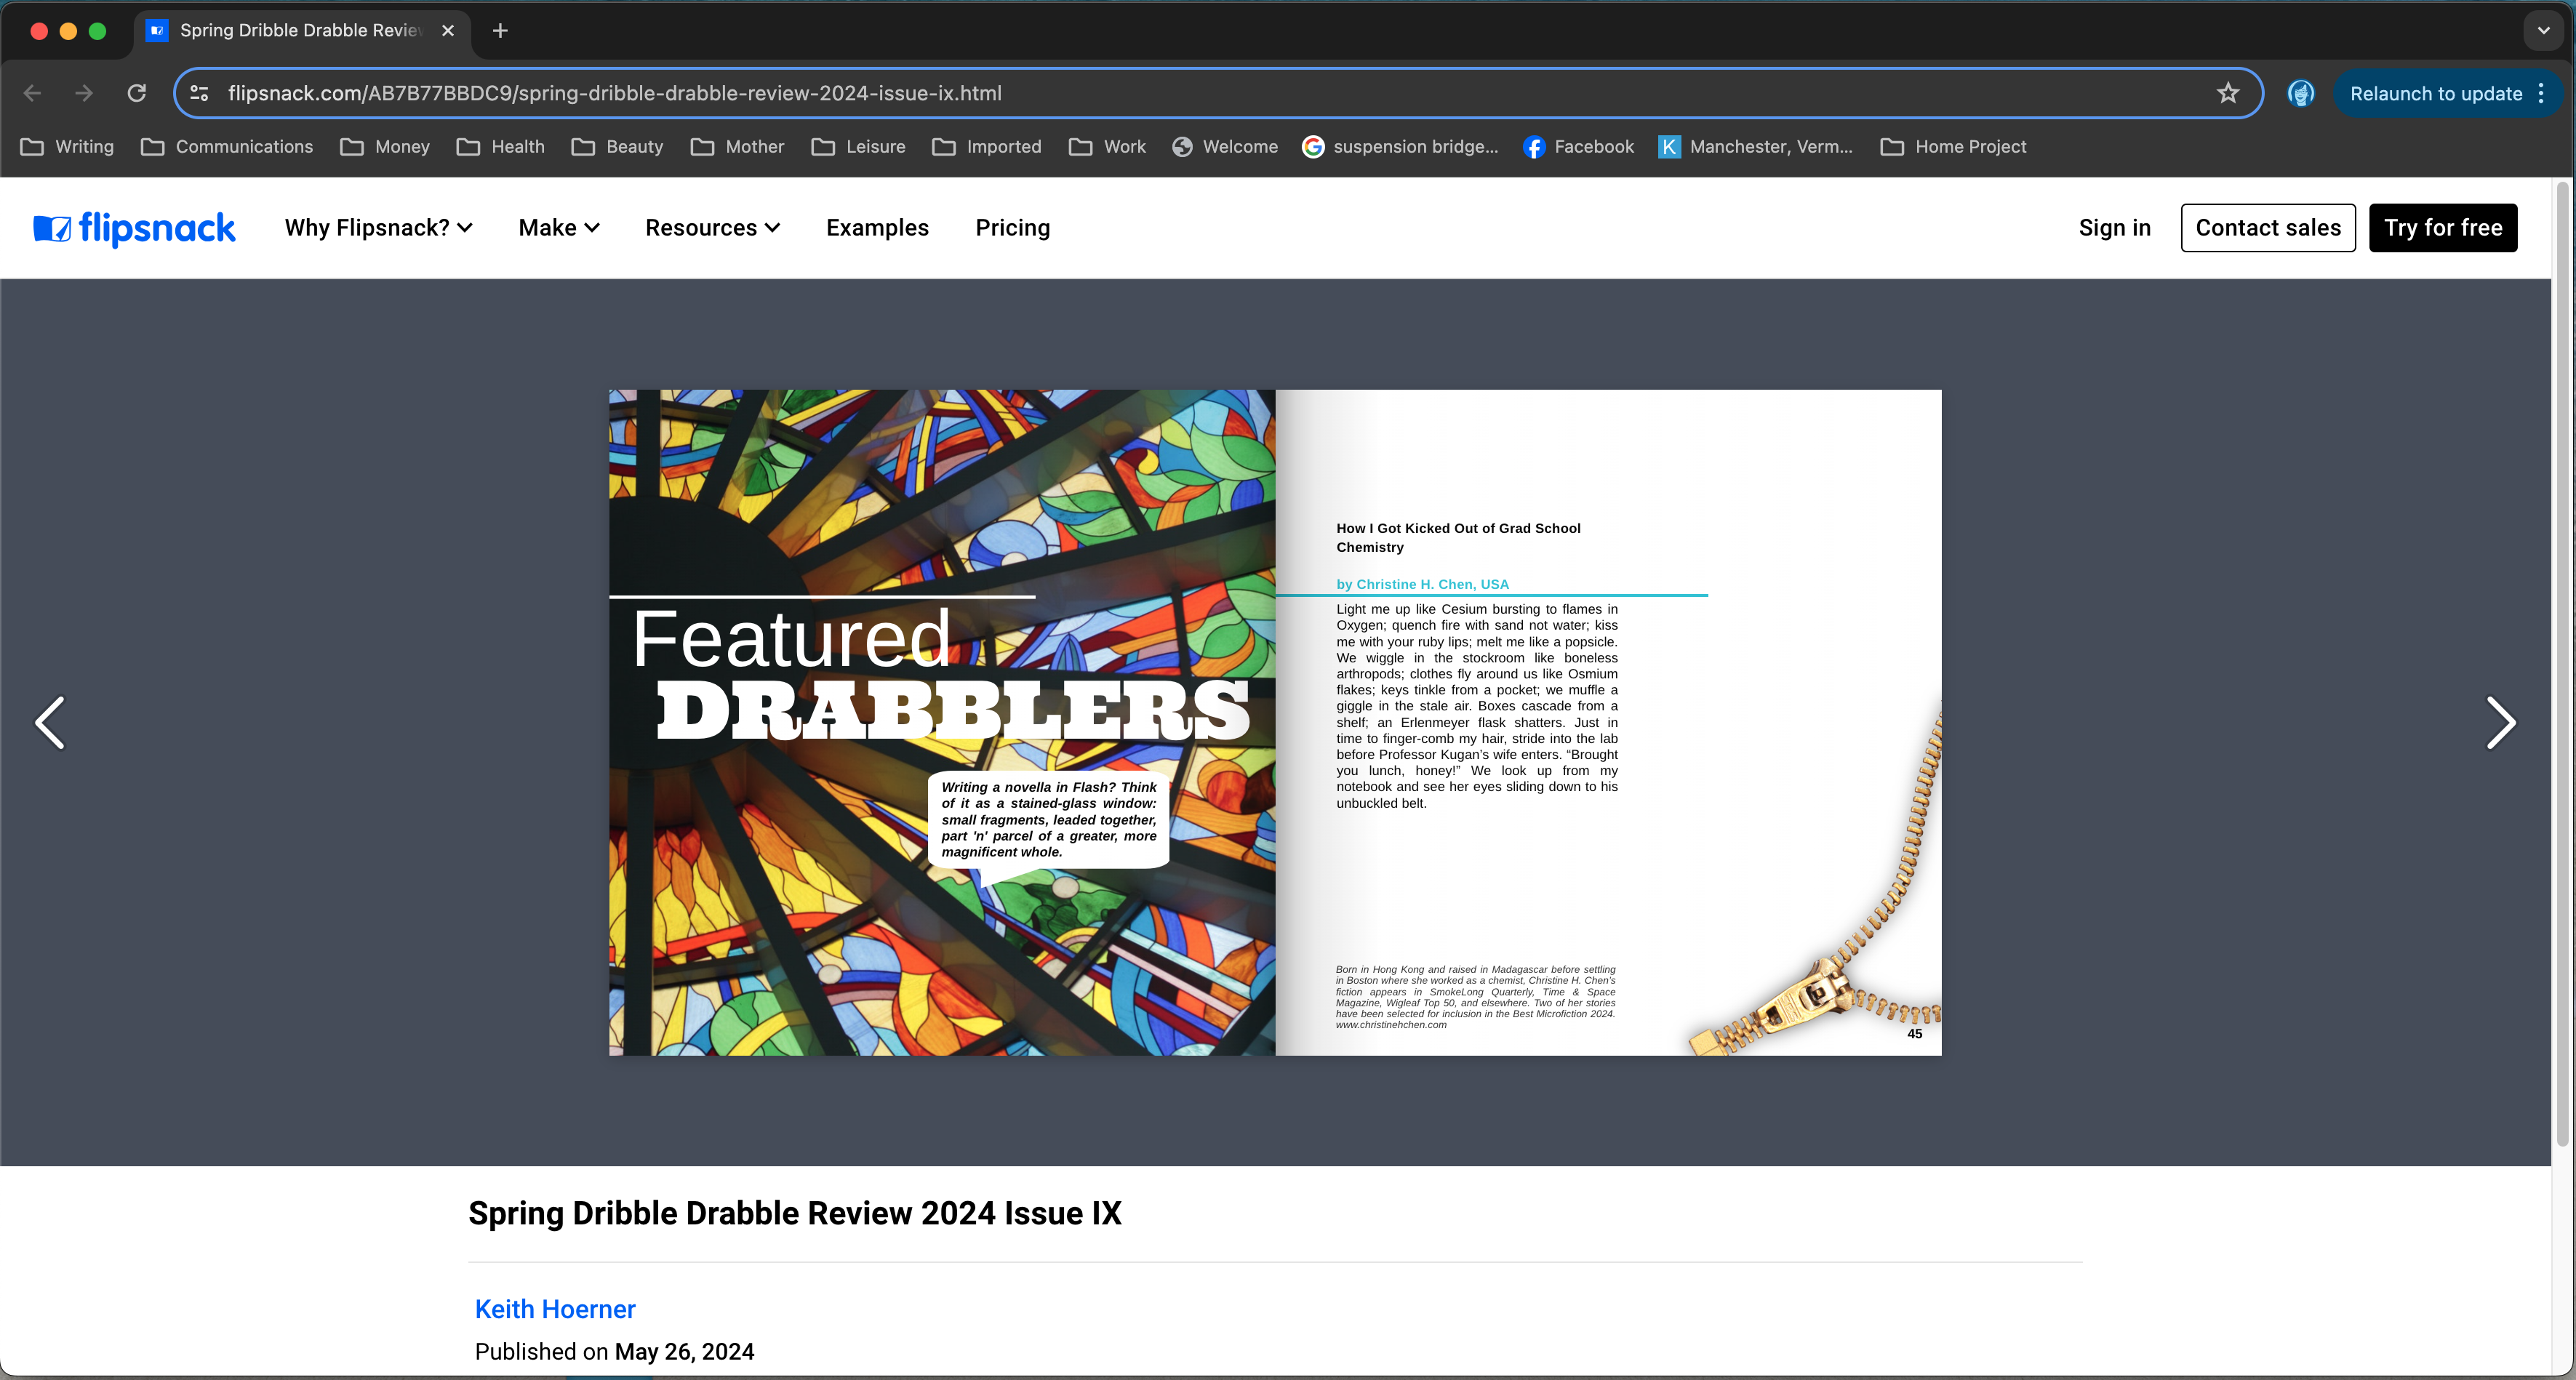Click the browser back arrow
The image size is (2576, 1380).
pos(32,93)
